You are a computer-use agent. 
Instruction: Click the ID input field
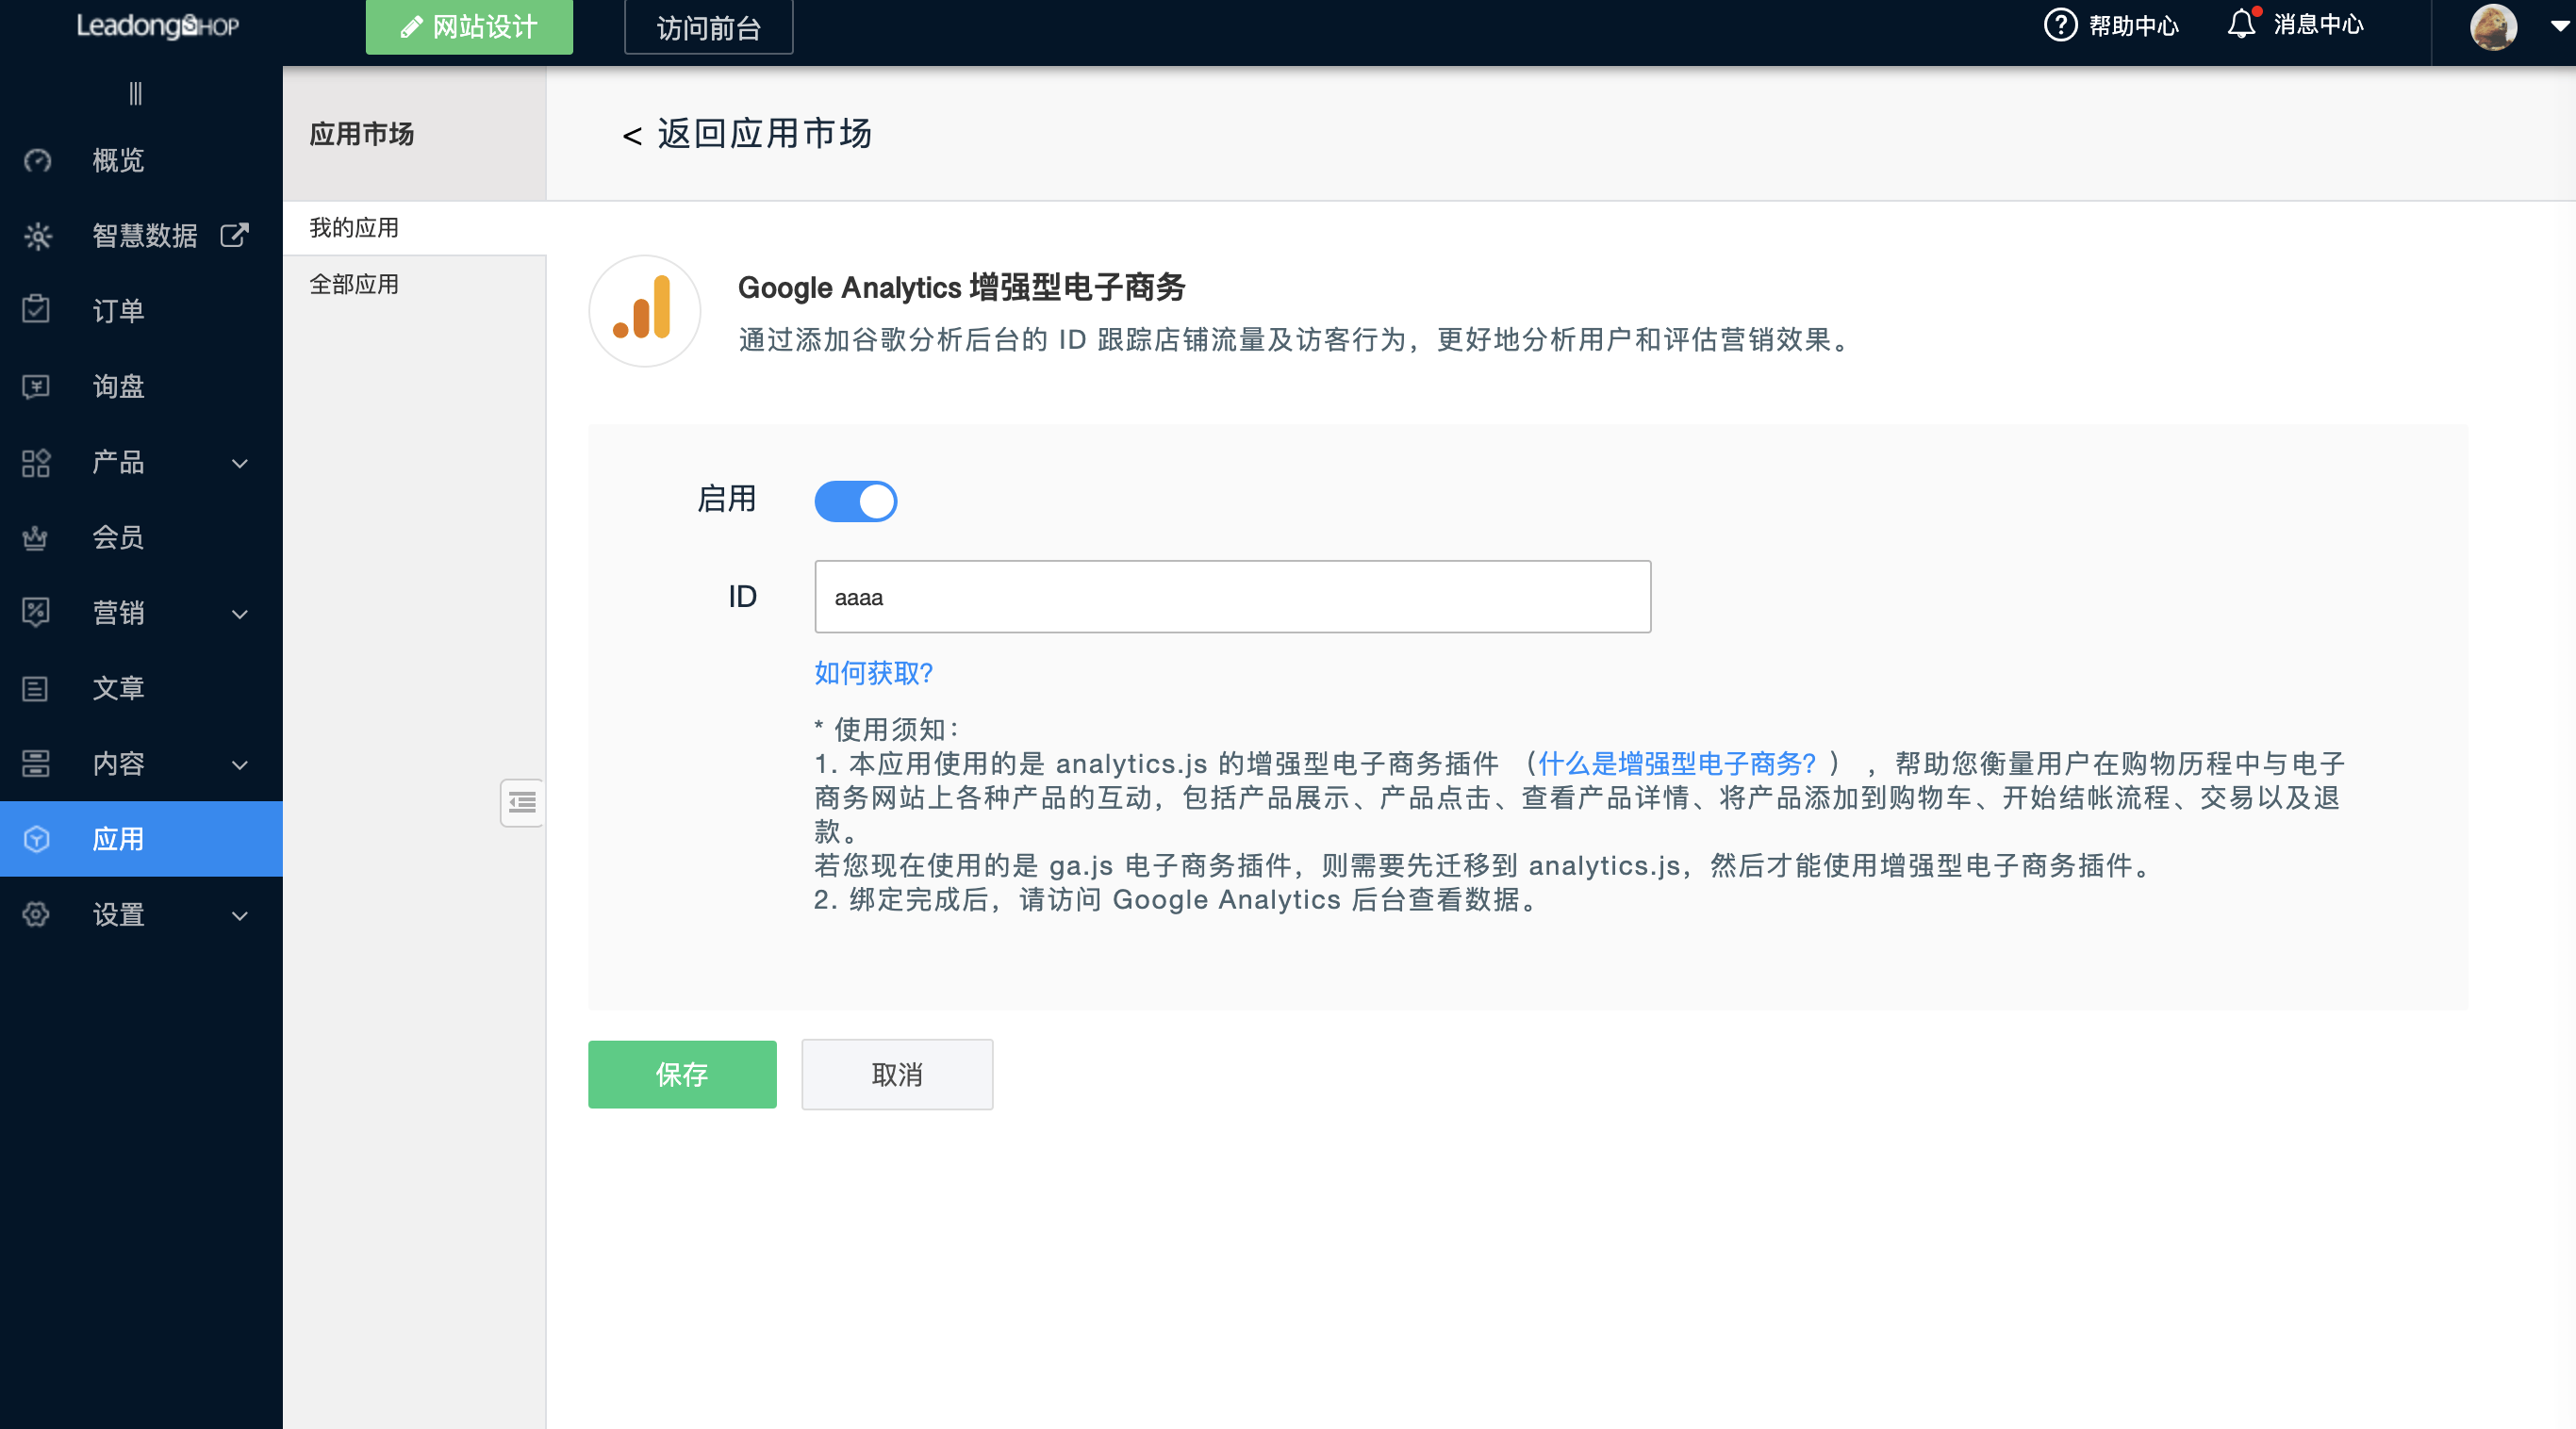click(x=1232, y=597)
